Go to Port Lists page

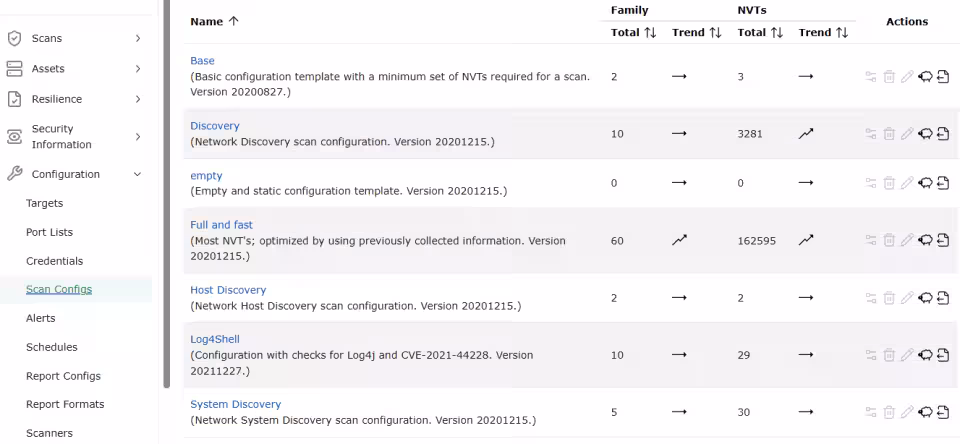(x=49, y=232)
